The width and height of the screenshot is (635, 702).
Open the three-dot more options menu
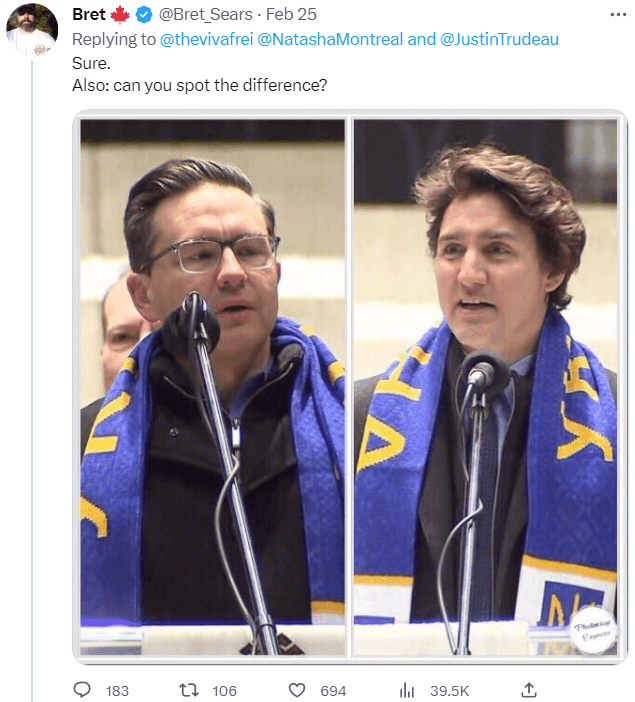(618, 15)
